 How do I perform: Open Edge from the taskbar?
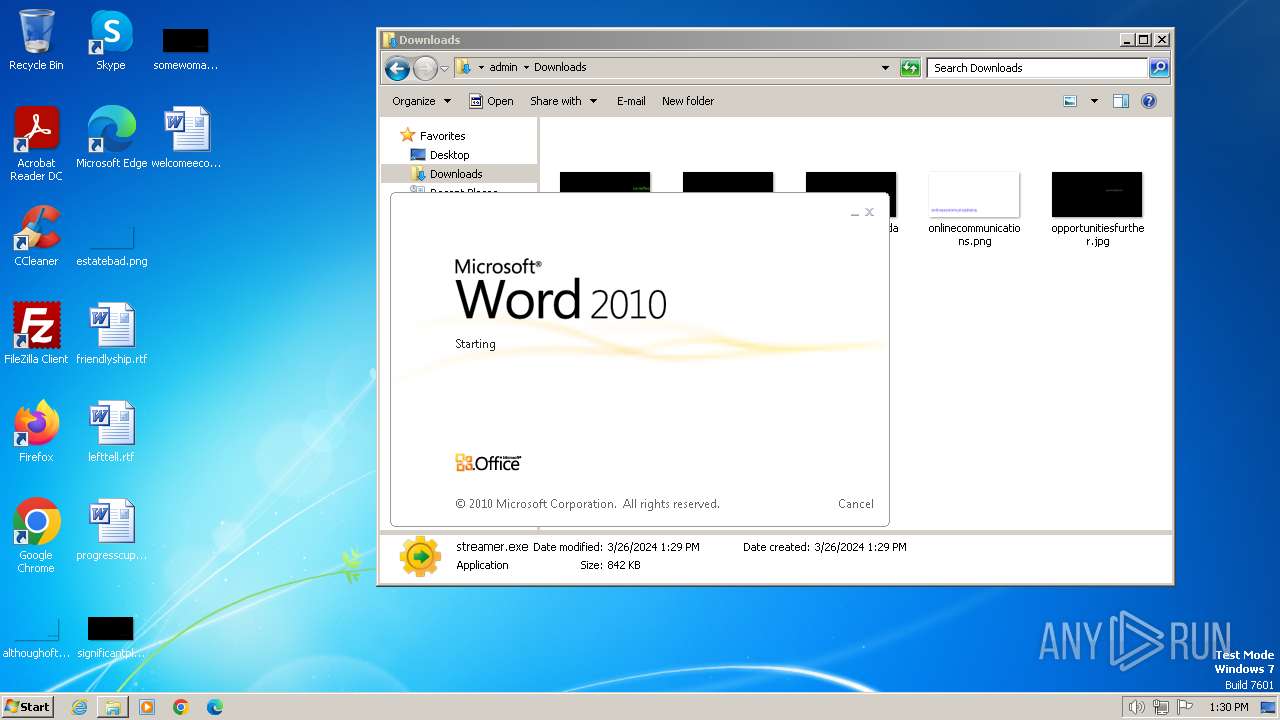[215, 707]
